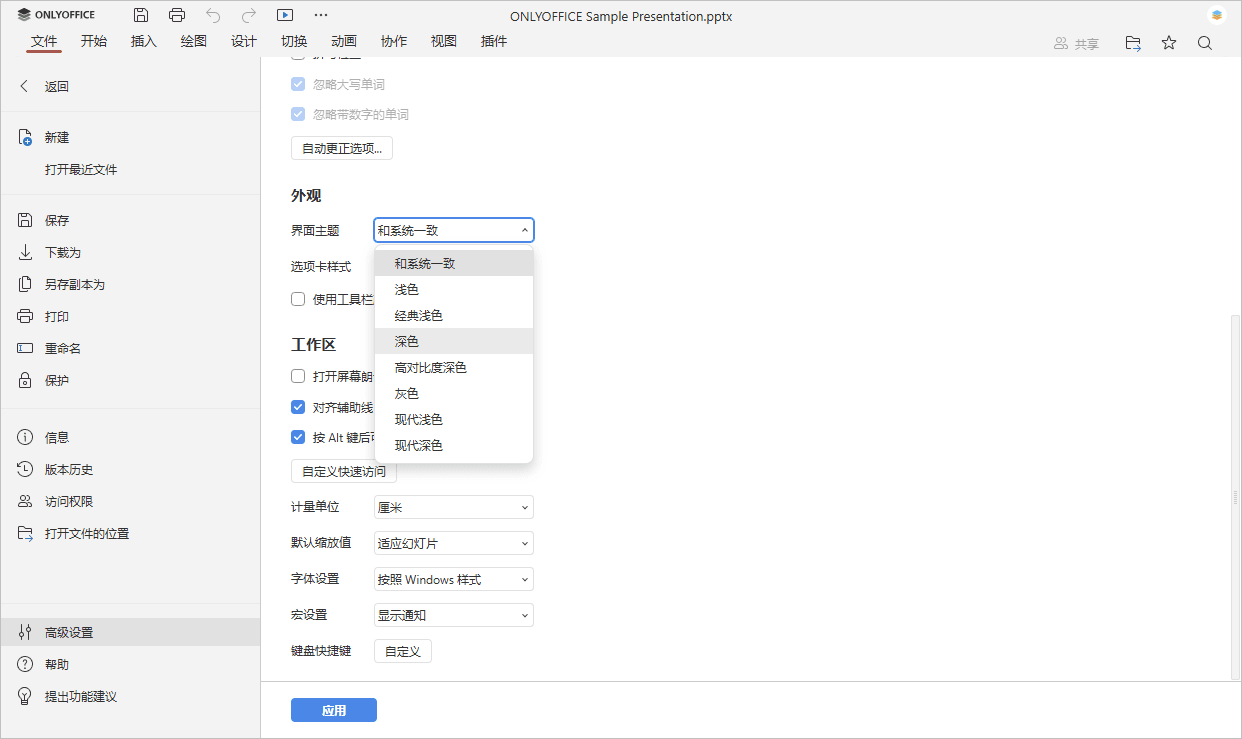Switch to the 插入 ribbon tab
Image resolution: width=1242 pixels, height=739 pixels.
[x=143, y=41]
